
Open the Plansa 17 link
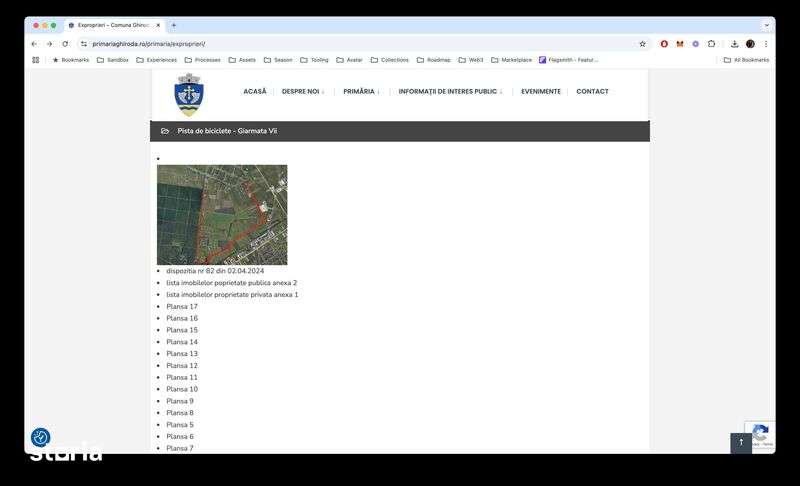click(x=182, y=306)
